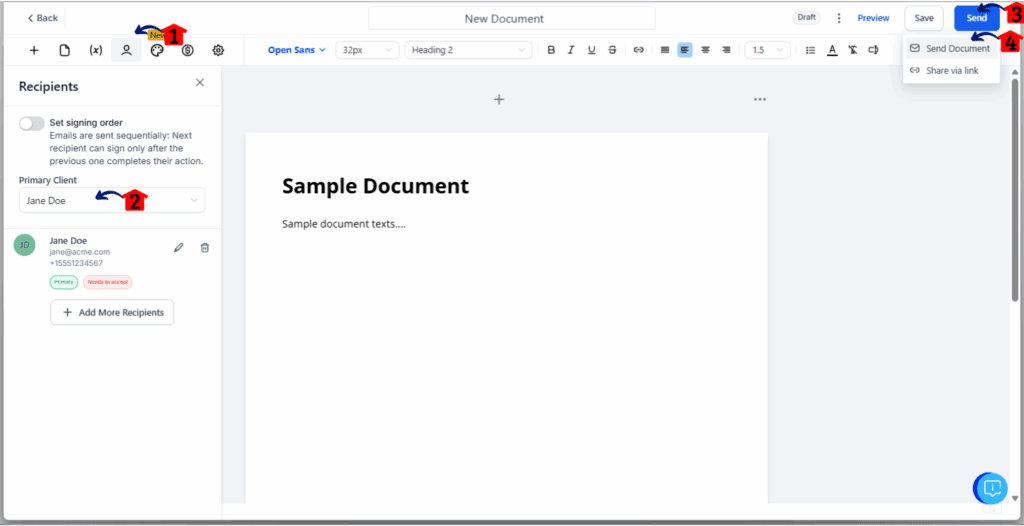Click Add More Recipients button

point(112,312)
